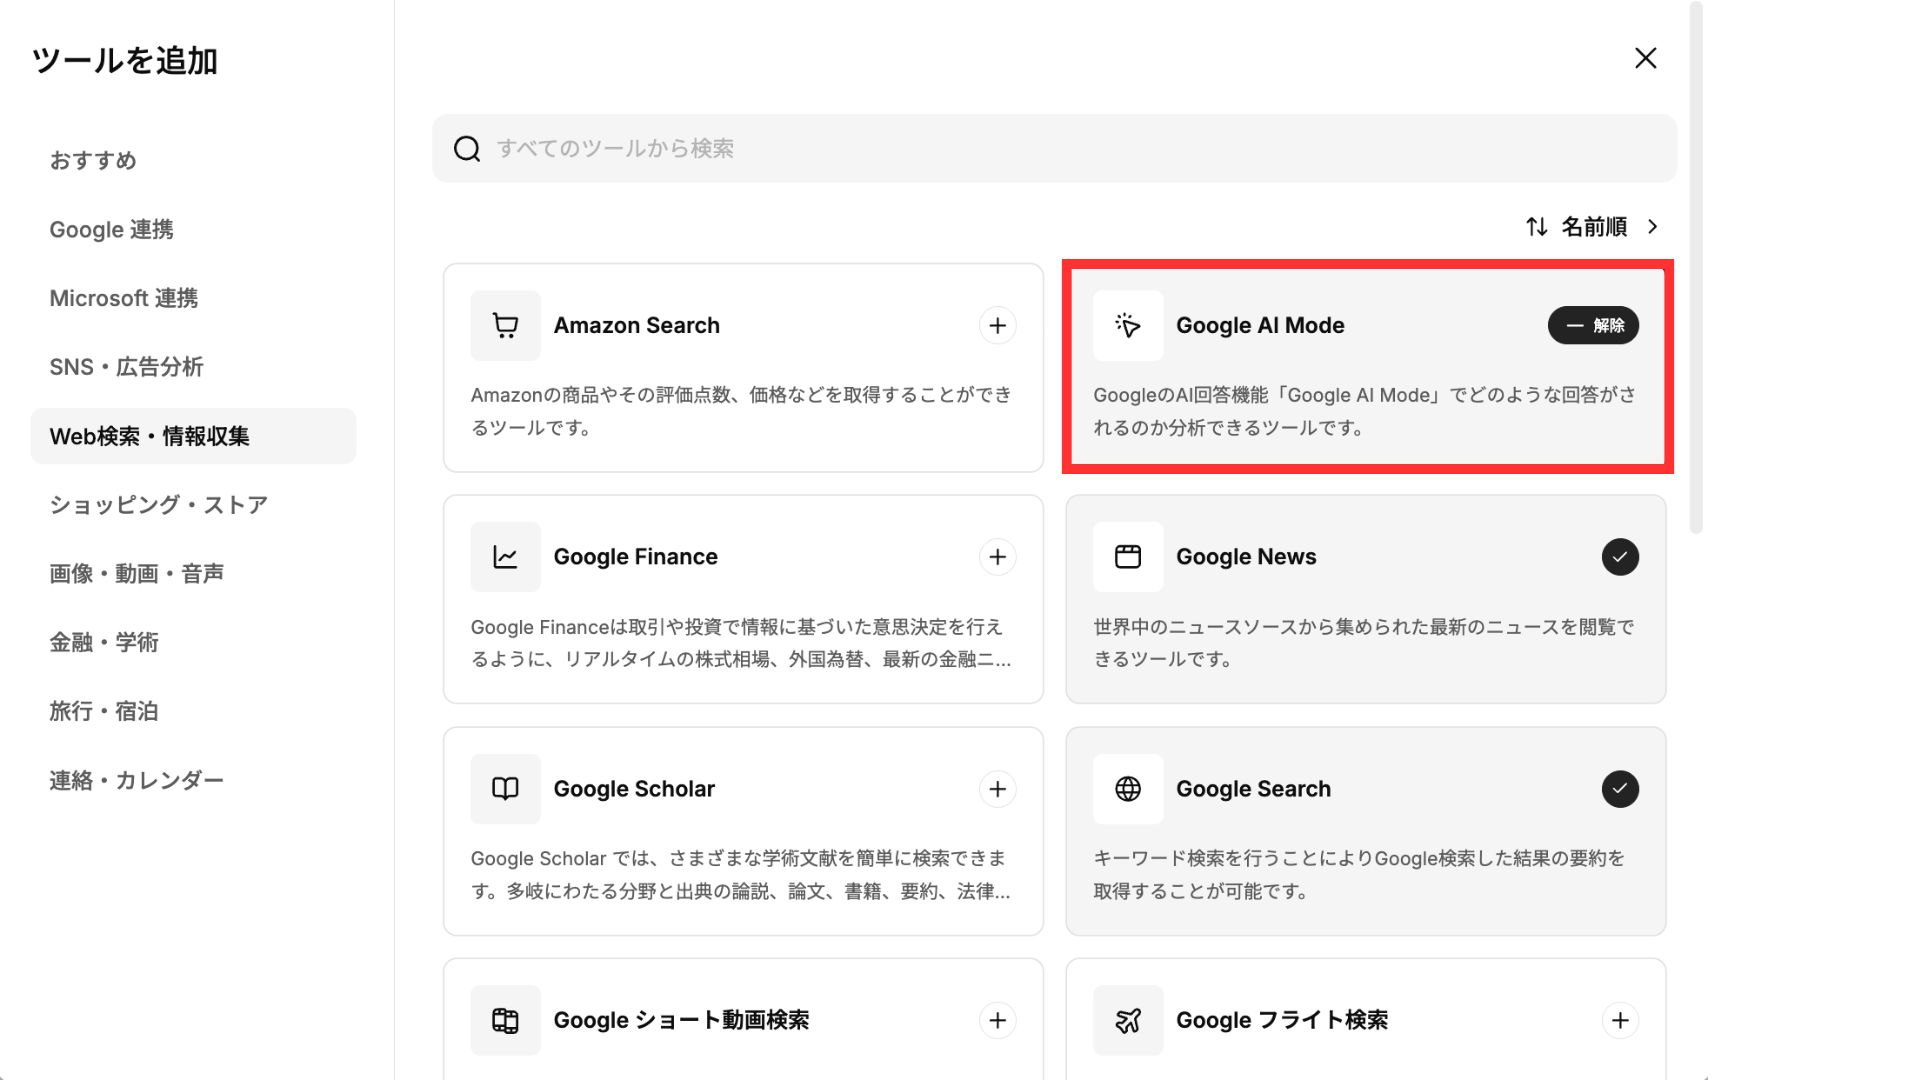
Task: Add the Amazon Search tool with plus
Action: pyautogui.click(x=997, y=325)
